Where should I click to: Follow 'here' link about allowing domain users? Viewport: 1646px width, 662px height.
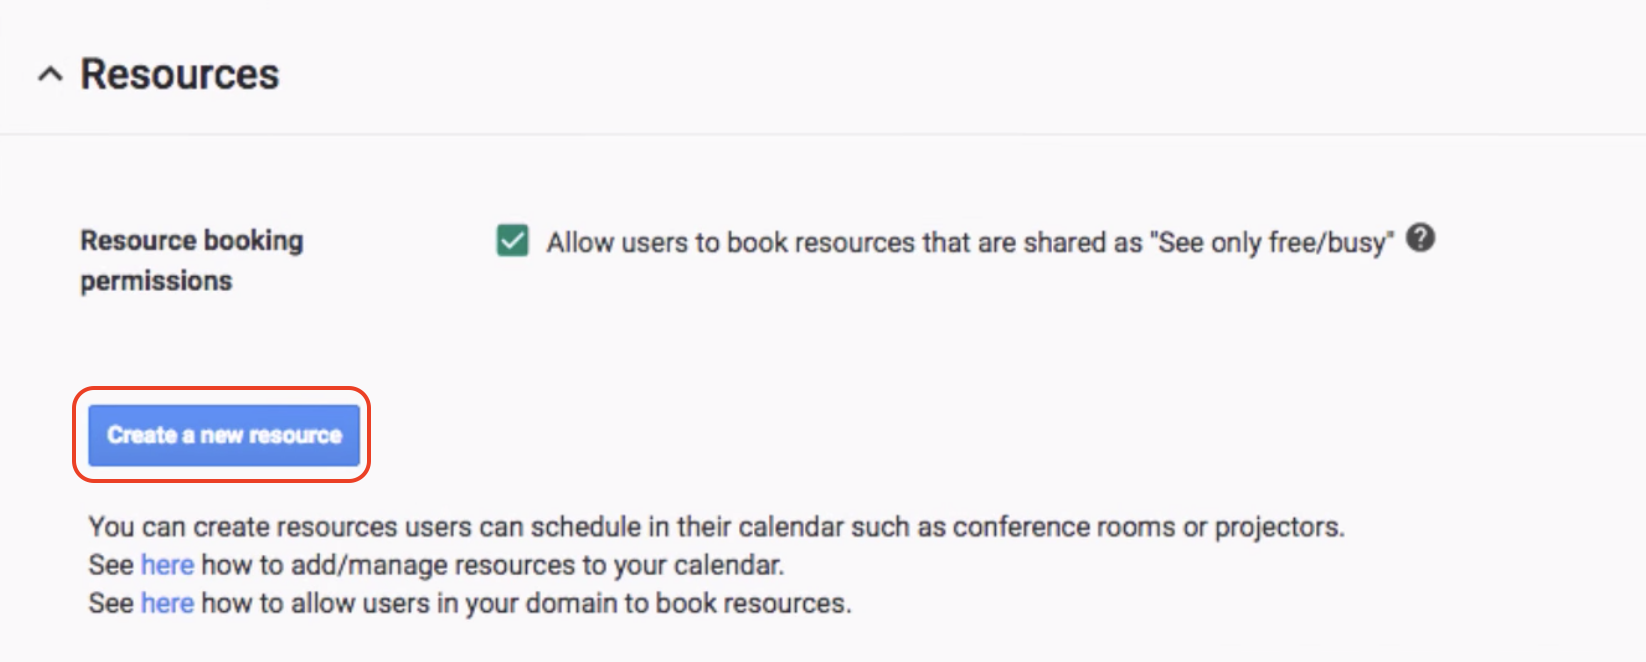(167, 603)
